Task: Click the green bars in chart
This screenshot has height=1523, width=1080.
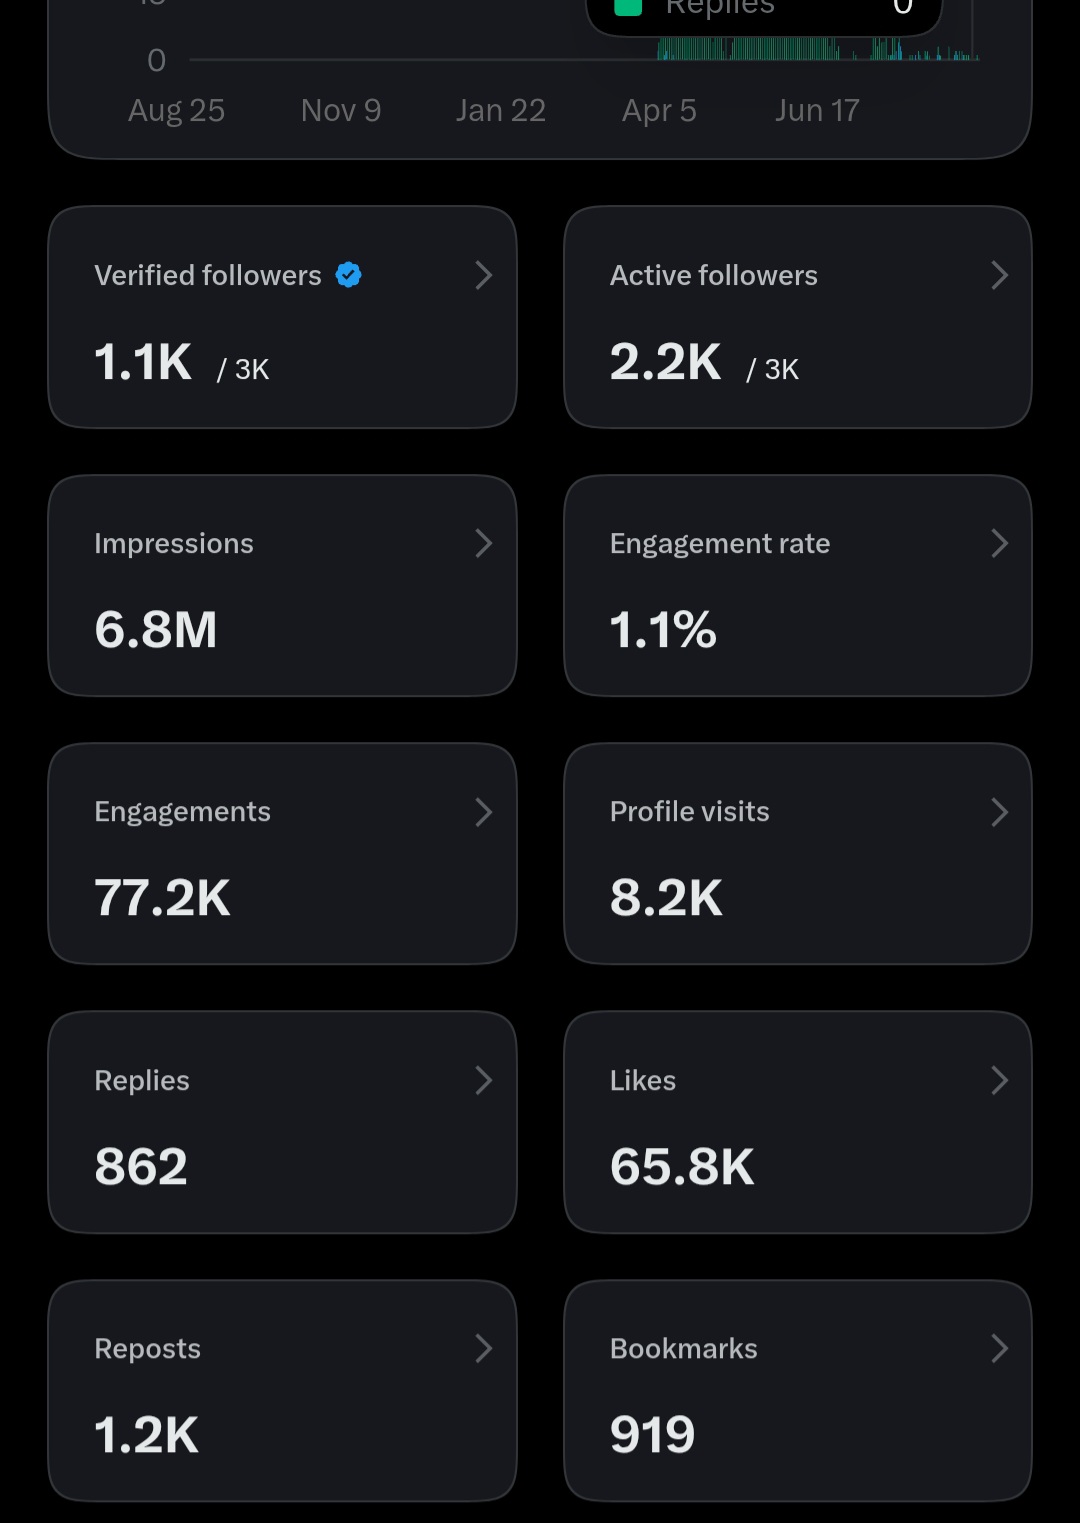Action: point(817,49)
